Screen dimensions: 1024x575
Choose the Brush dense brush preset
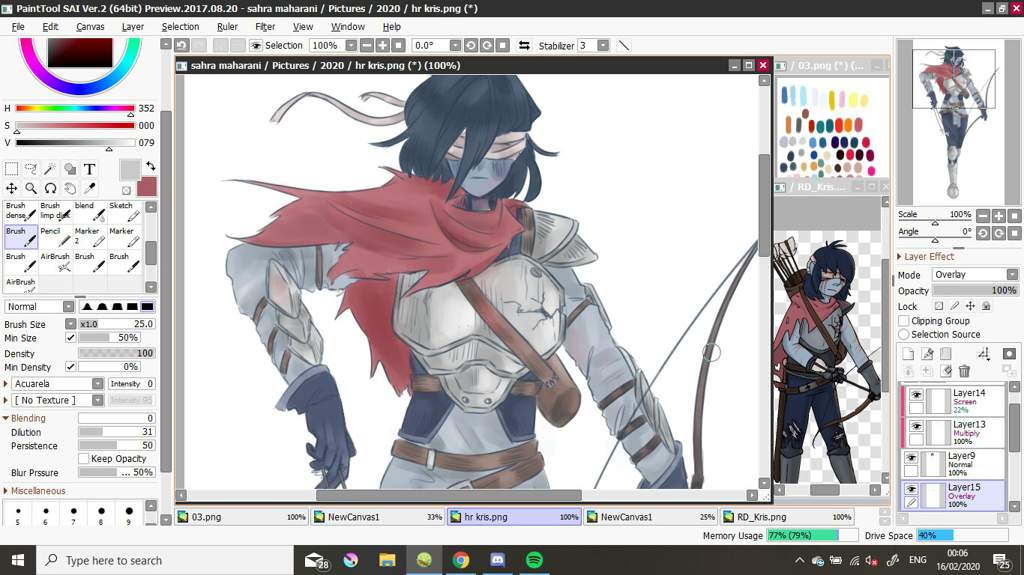pos(21,211)
